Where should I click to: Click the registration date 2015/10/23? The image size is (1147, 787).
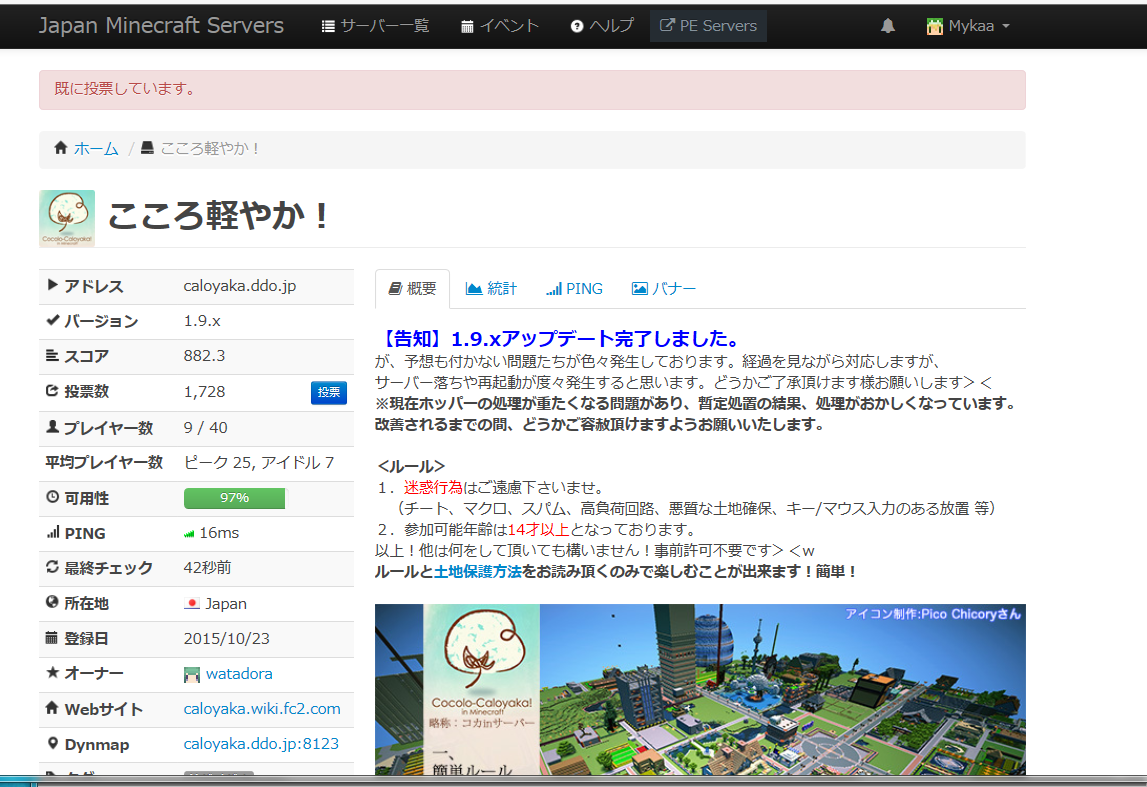[x=227, y=639]
